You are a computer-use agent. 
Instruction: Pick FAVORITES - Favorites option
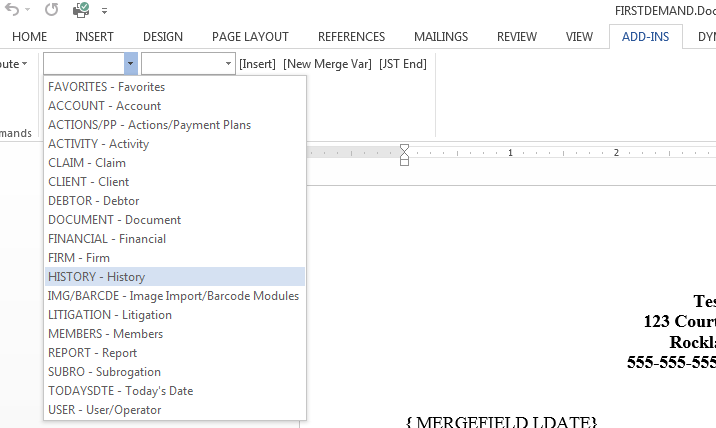(106, 87)
